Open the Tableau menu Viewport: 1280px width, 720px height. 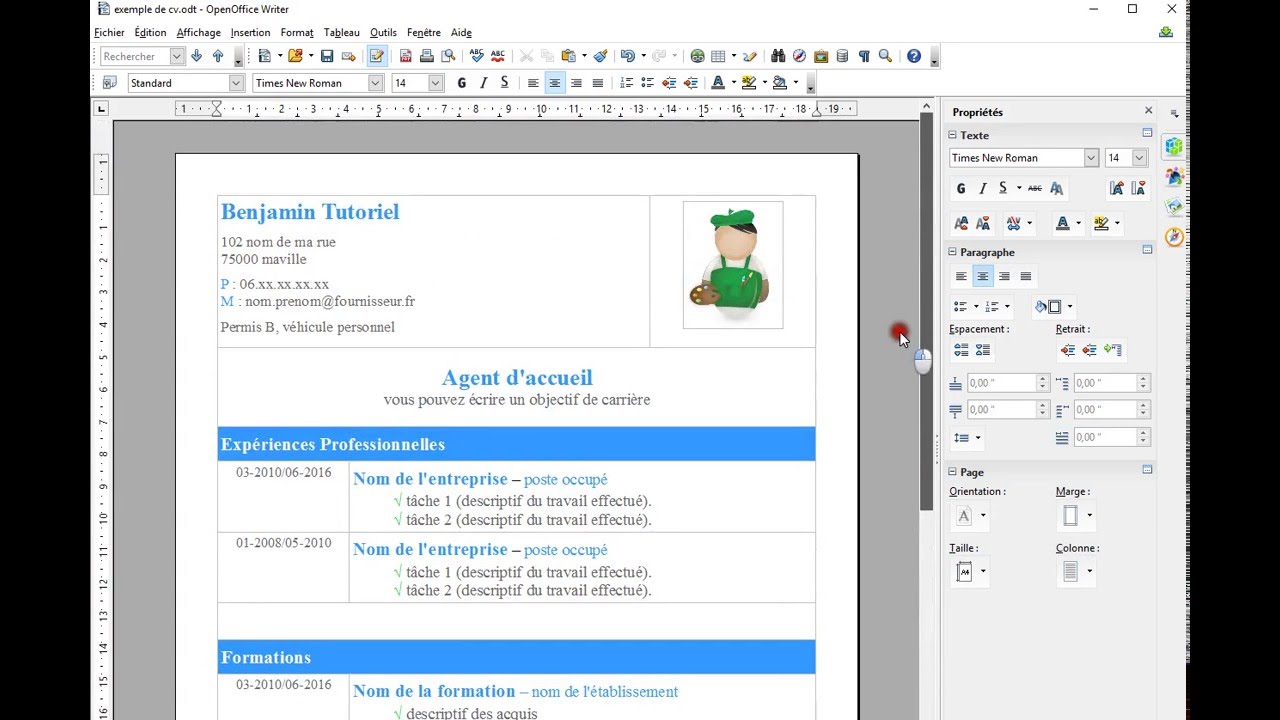pos(342,33)
